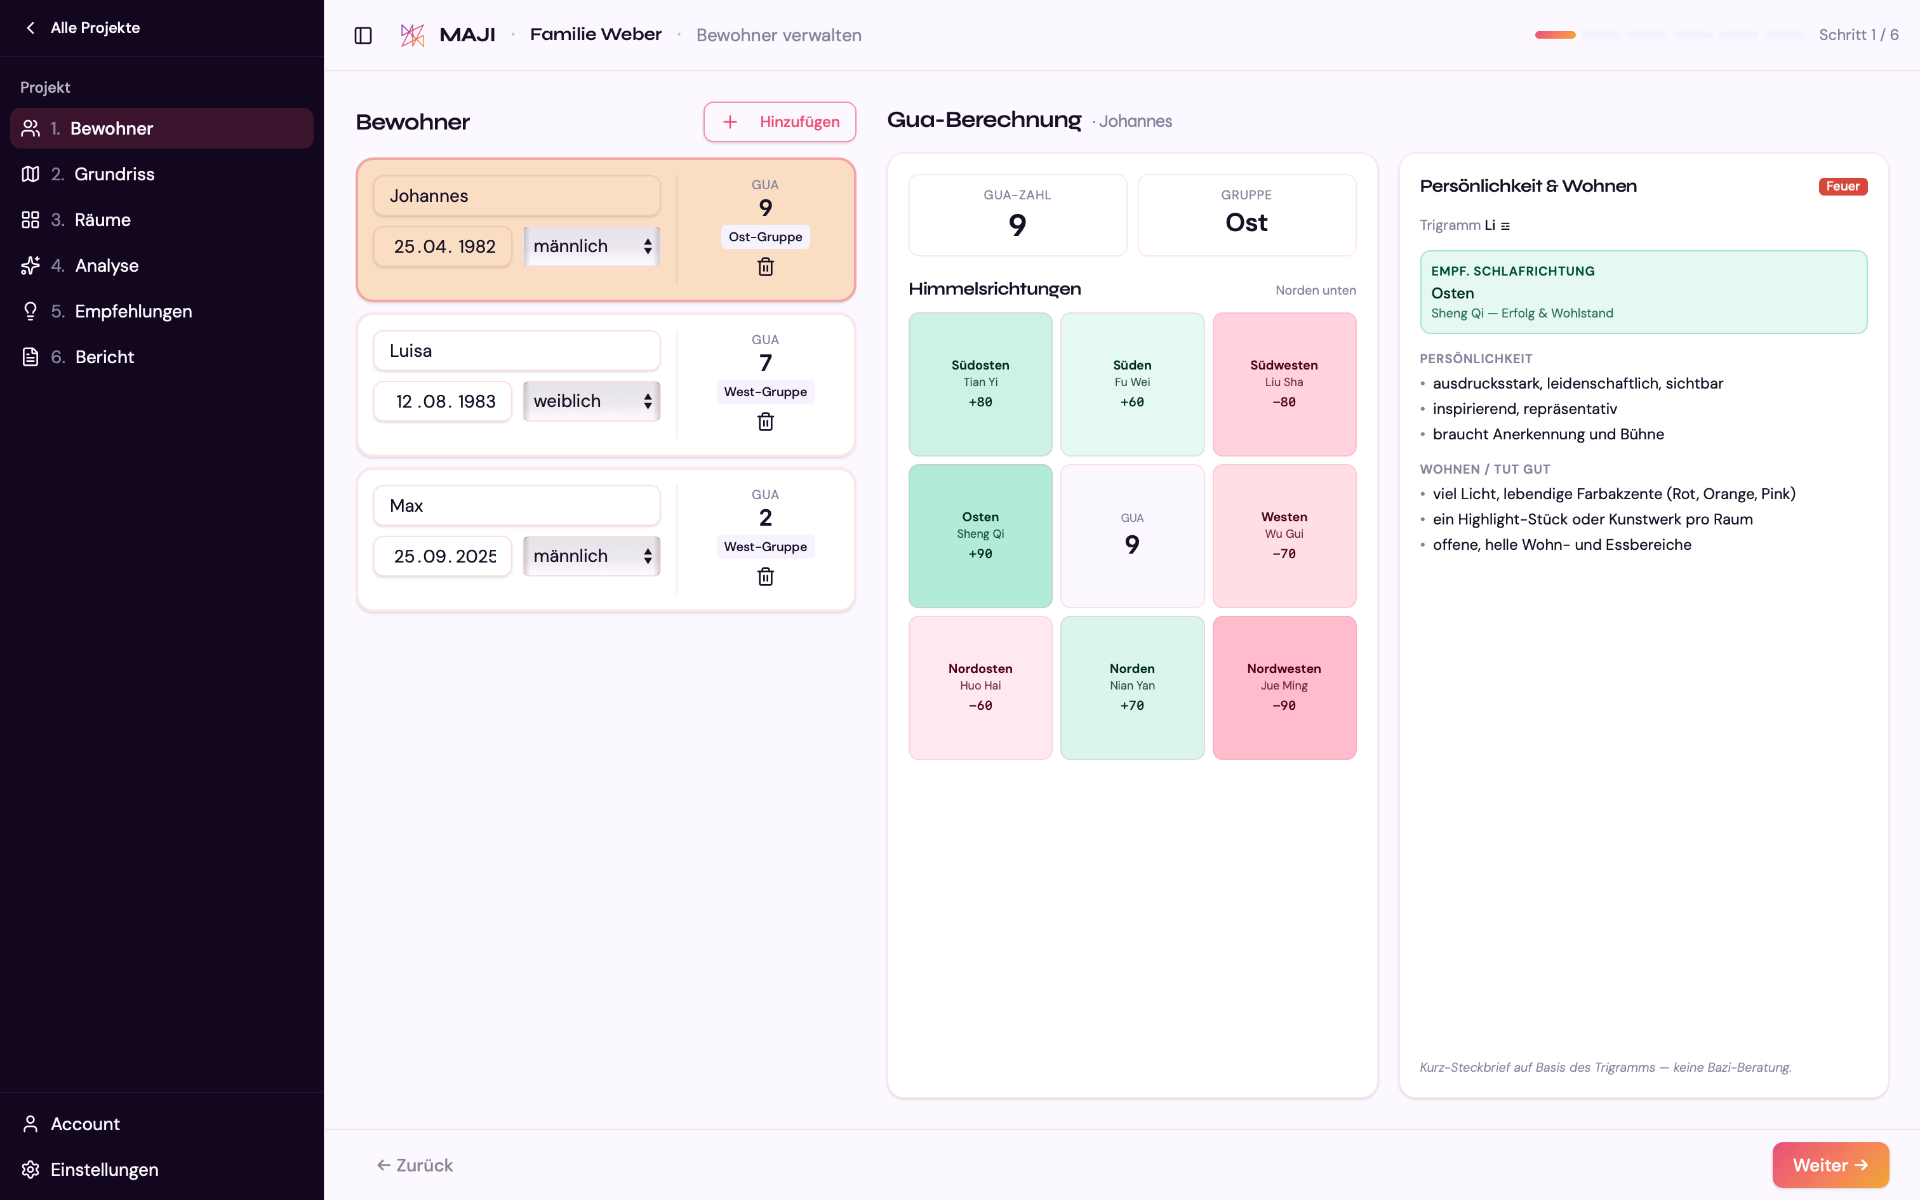Remove Max using the trash icon

click(765, 577)
